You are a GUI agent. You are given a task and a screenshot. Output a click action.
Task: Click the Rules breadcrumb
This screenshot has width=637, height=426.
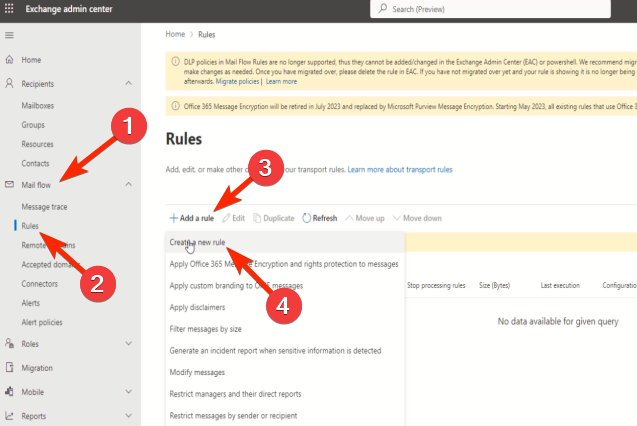pyautogui.click(x=206, y=35)
